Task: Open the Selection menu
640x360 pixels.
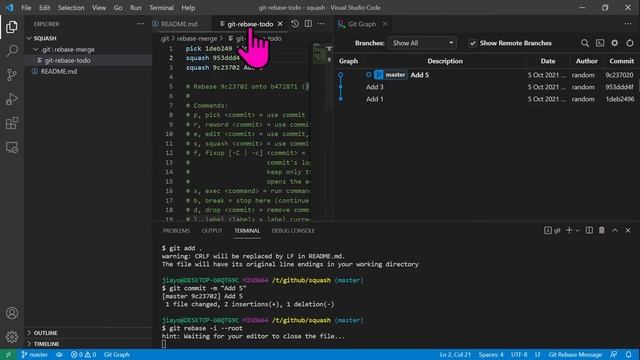Action: coord(71,8)
